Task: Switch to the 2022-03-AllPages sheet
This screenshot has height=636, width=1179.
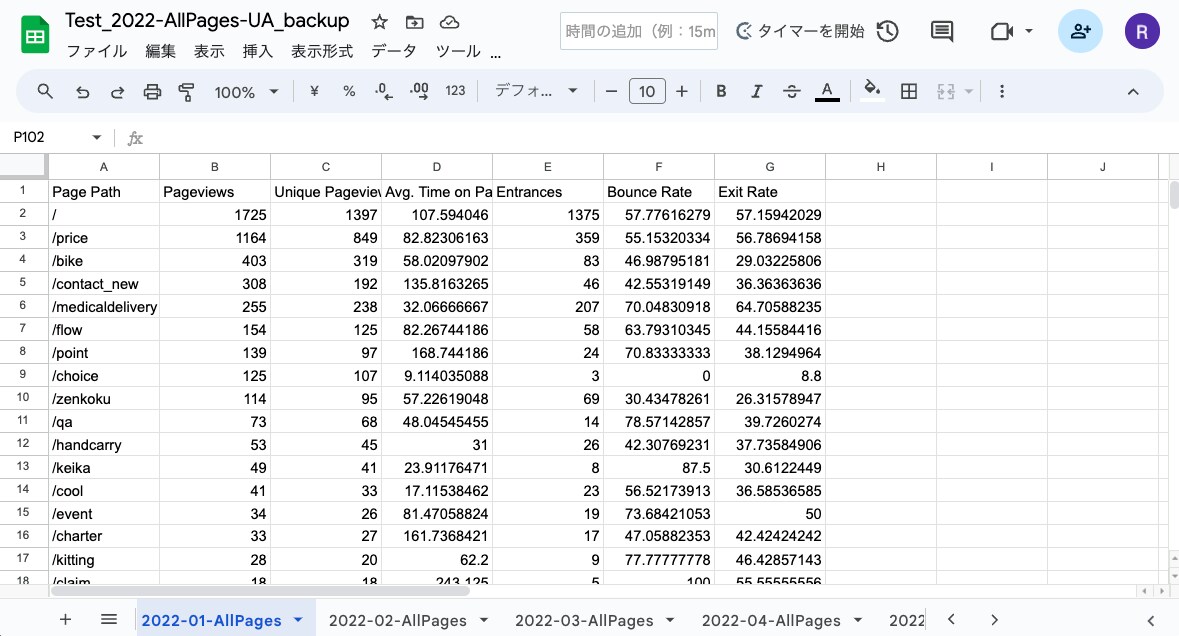Action: click(x=583, y=620)
